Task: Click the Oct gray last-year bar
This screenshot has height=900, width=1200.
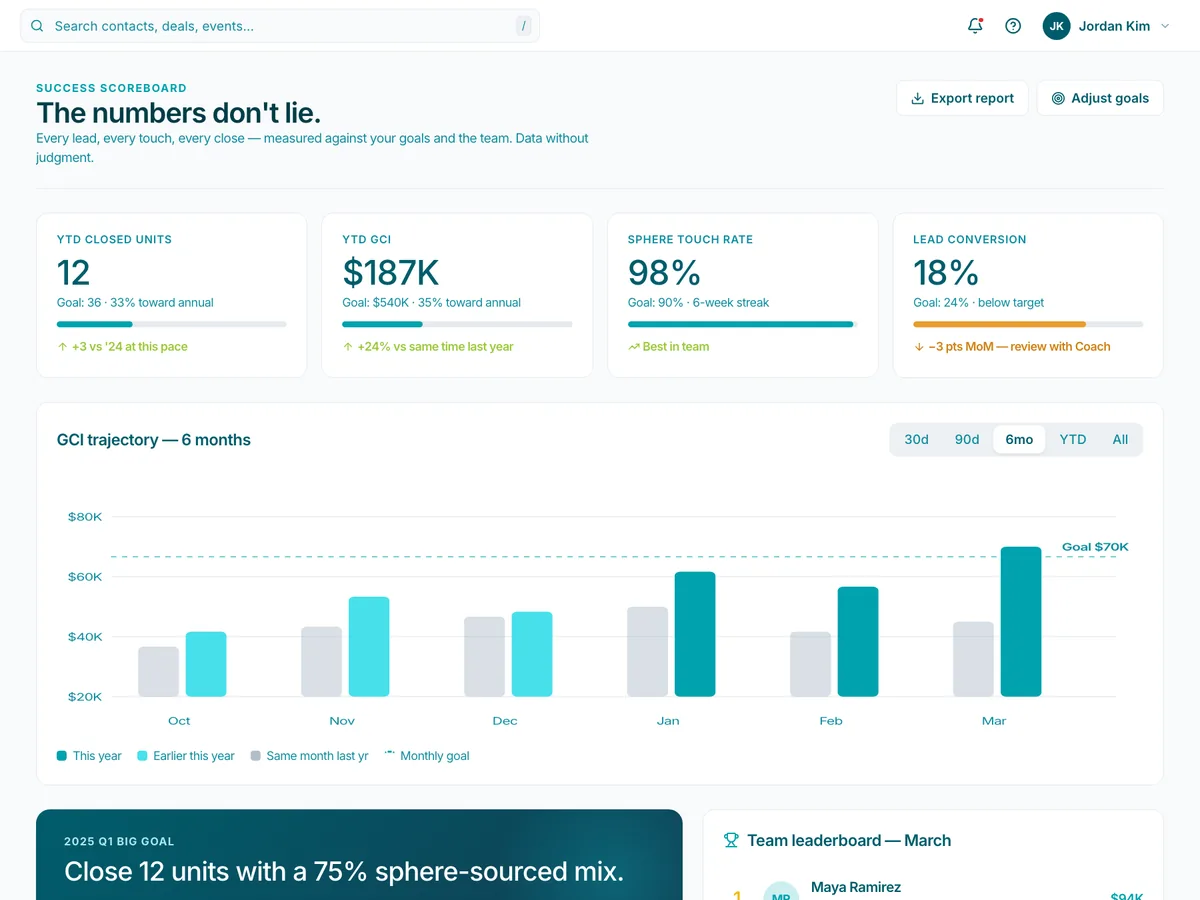Action: 158,672
